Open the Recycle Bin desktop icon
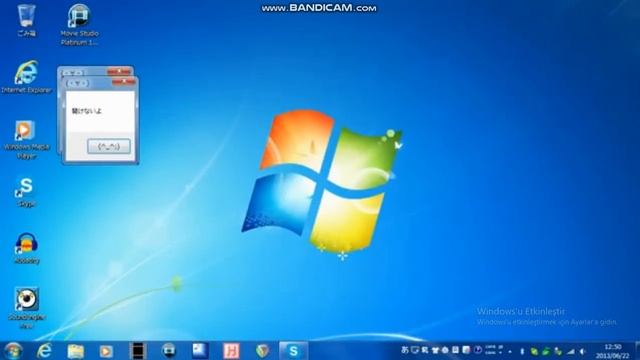Image resolution: width=640 pixels, height=360 pixels. [27, 20]
